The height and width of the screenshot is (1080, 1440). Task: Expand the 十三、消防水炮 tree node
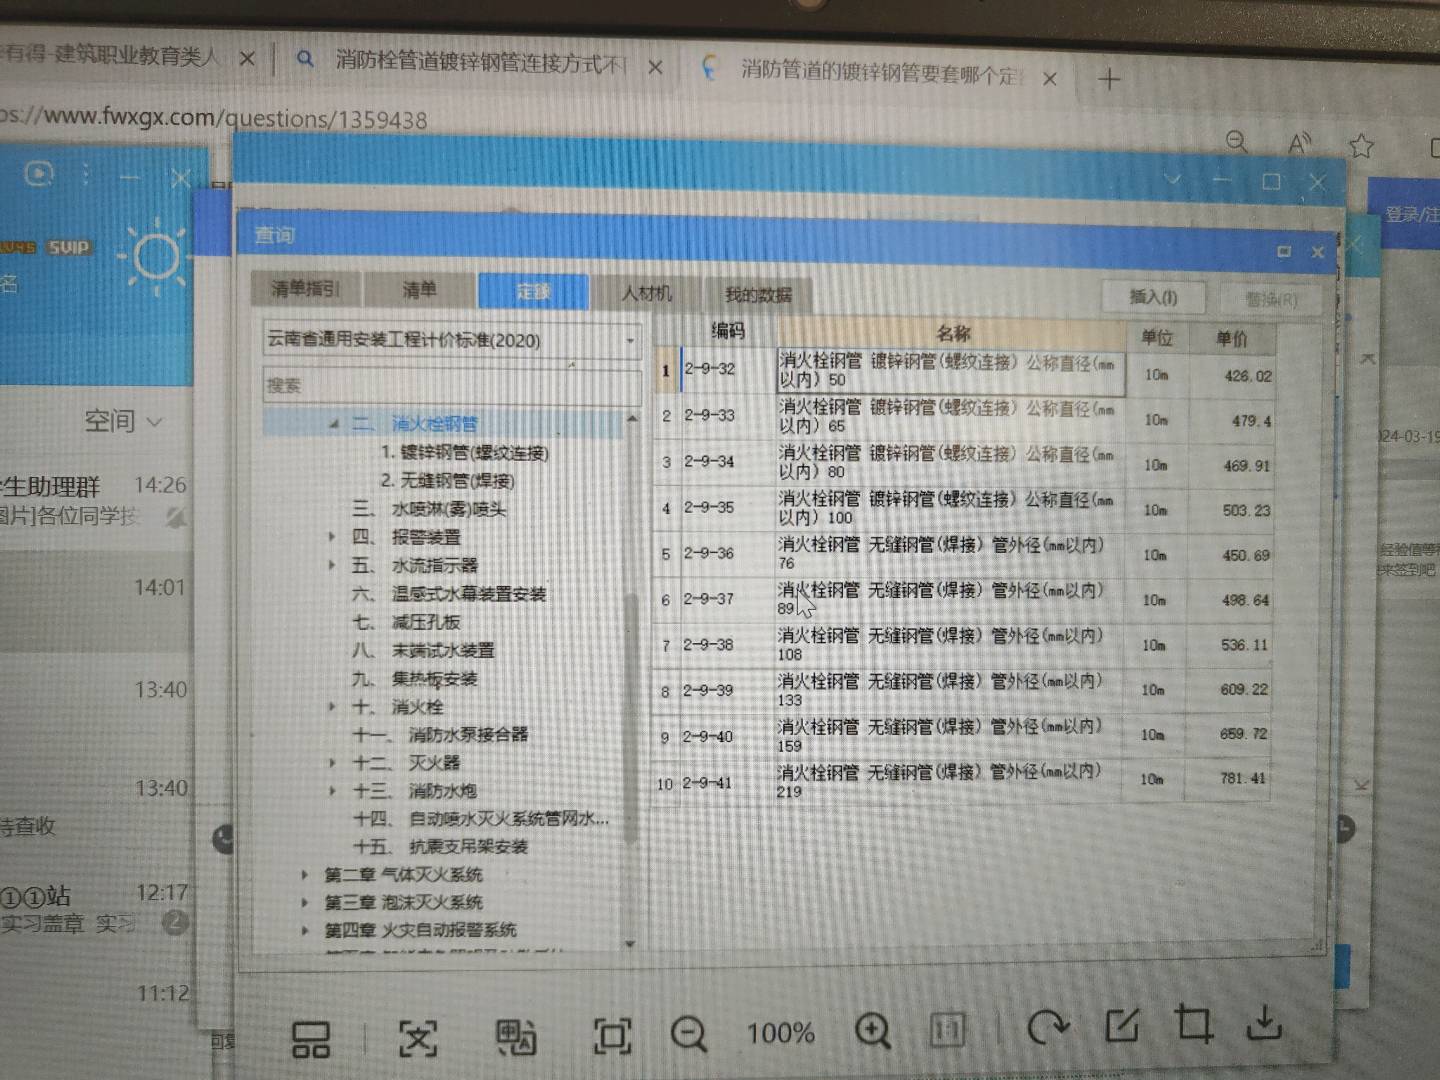click(332, 791)
